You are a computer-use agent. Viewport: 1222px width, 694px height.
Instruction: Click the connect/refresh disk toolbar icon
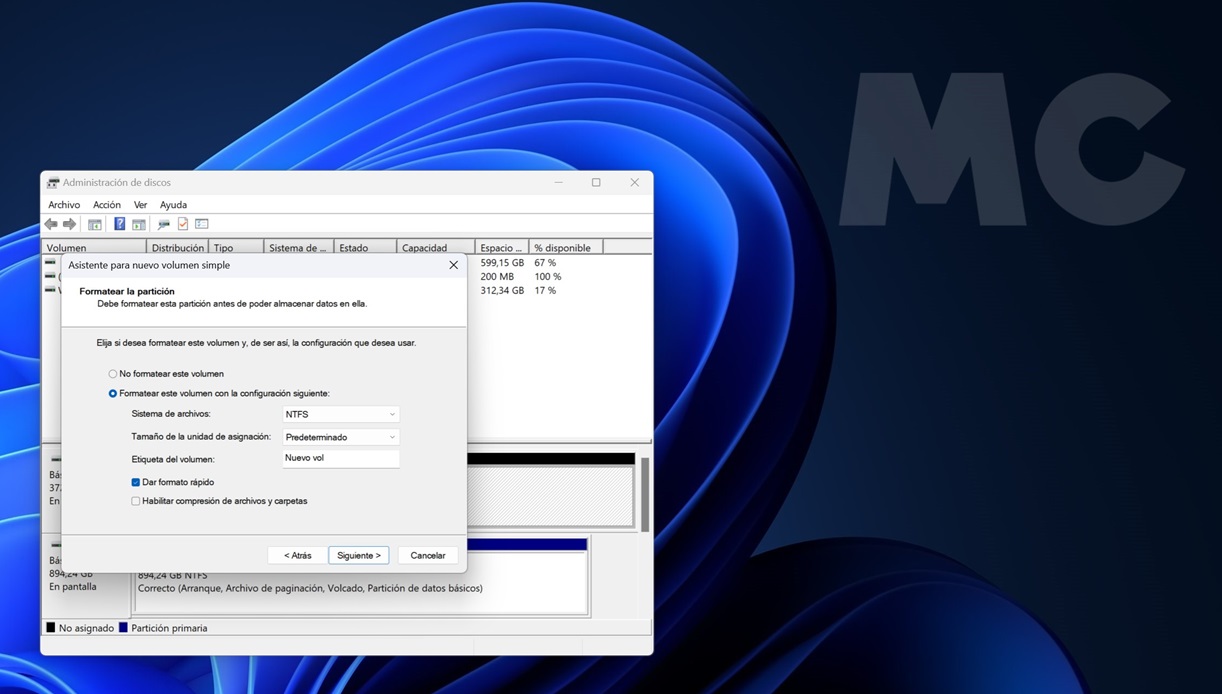(163, 224)
